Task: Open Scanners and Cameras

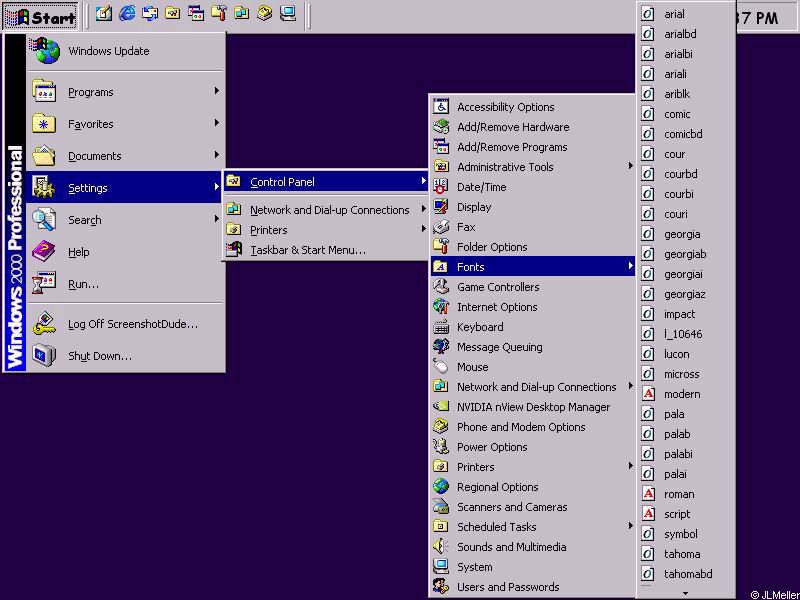Action: tap(533, 507)
